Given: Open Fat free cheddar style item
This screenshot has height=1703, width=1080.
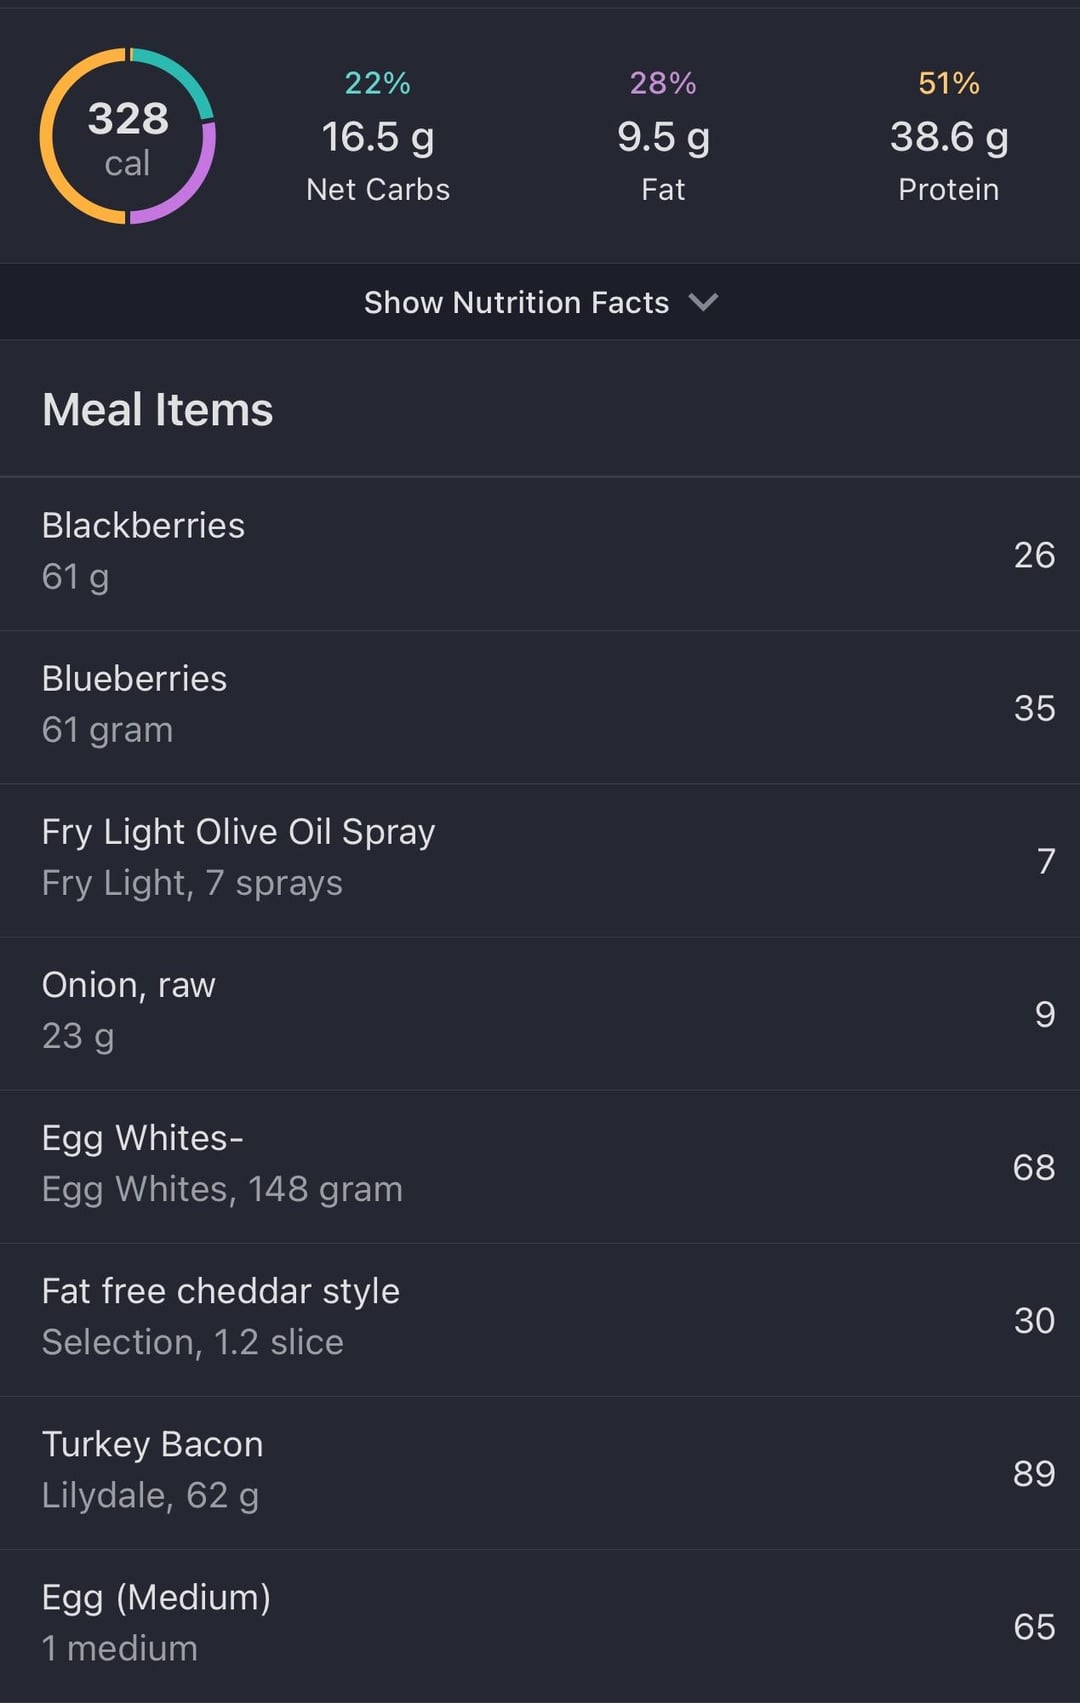Looking at the screenshot, I should tap(540, 1319).
